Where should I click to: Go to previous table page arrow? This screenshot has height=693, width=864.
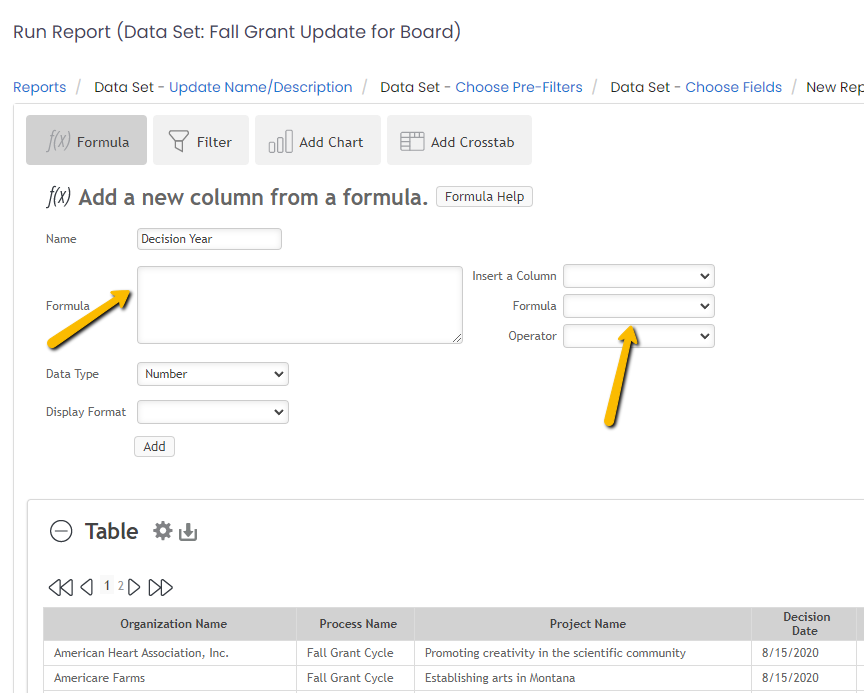tap(87, 587)
